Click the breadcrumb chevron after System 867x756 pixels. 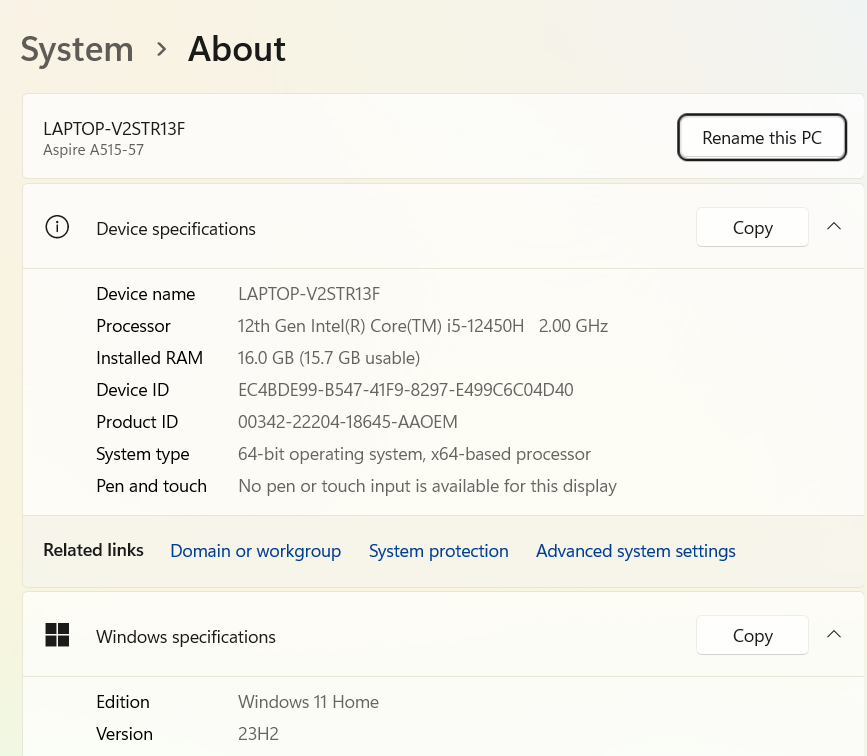click(161, 49)
